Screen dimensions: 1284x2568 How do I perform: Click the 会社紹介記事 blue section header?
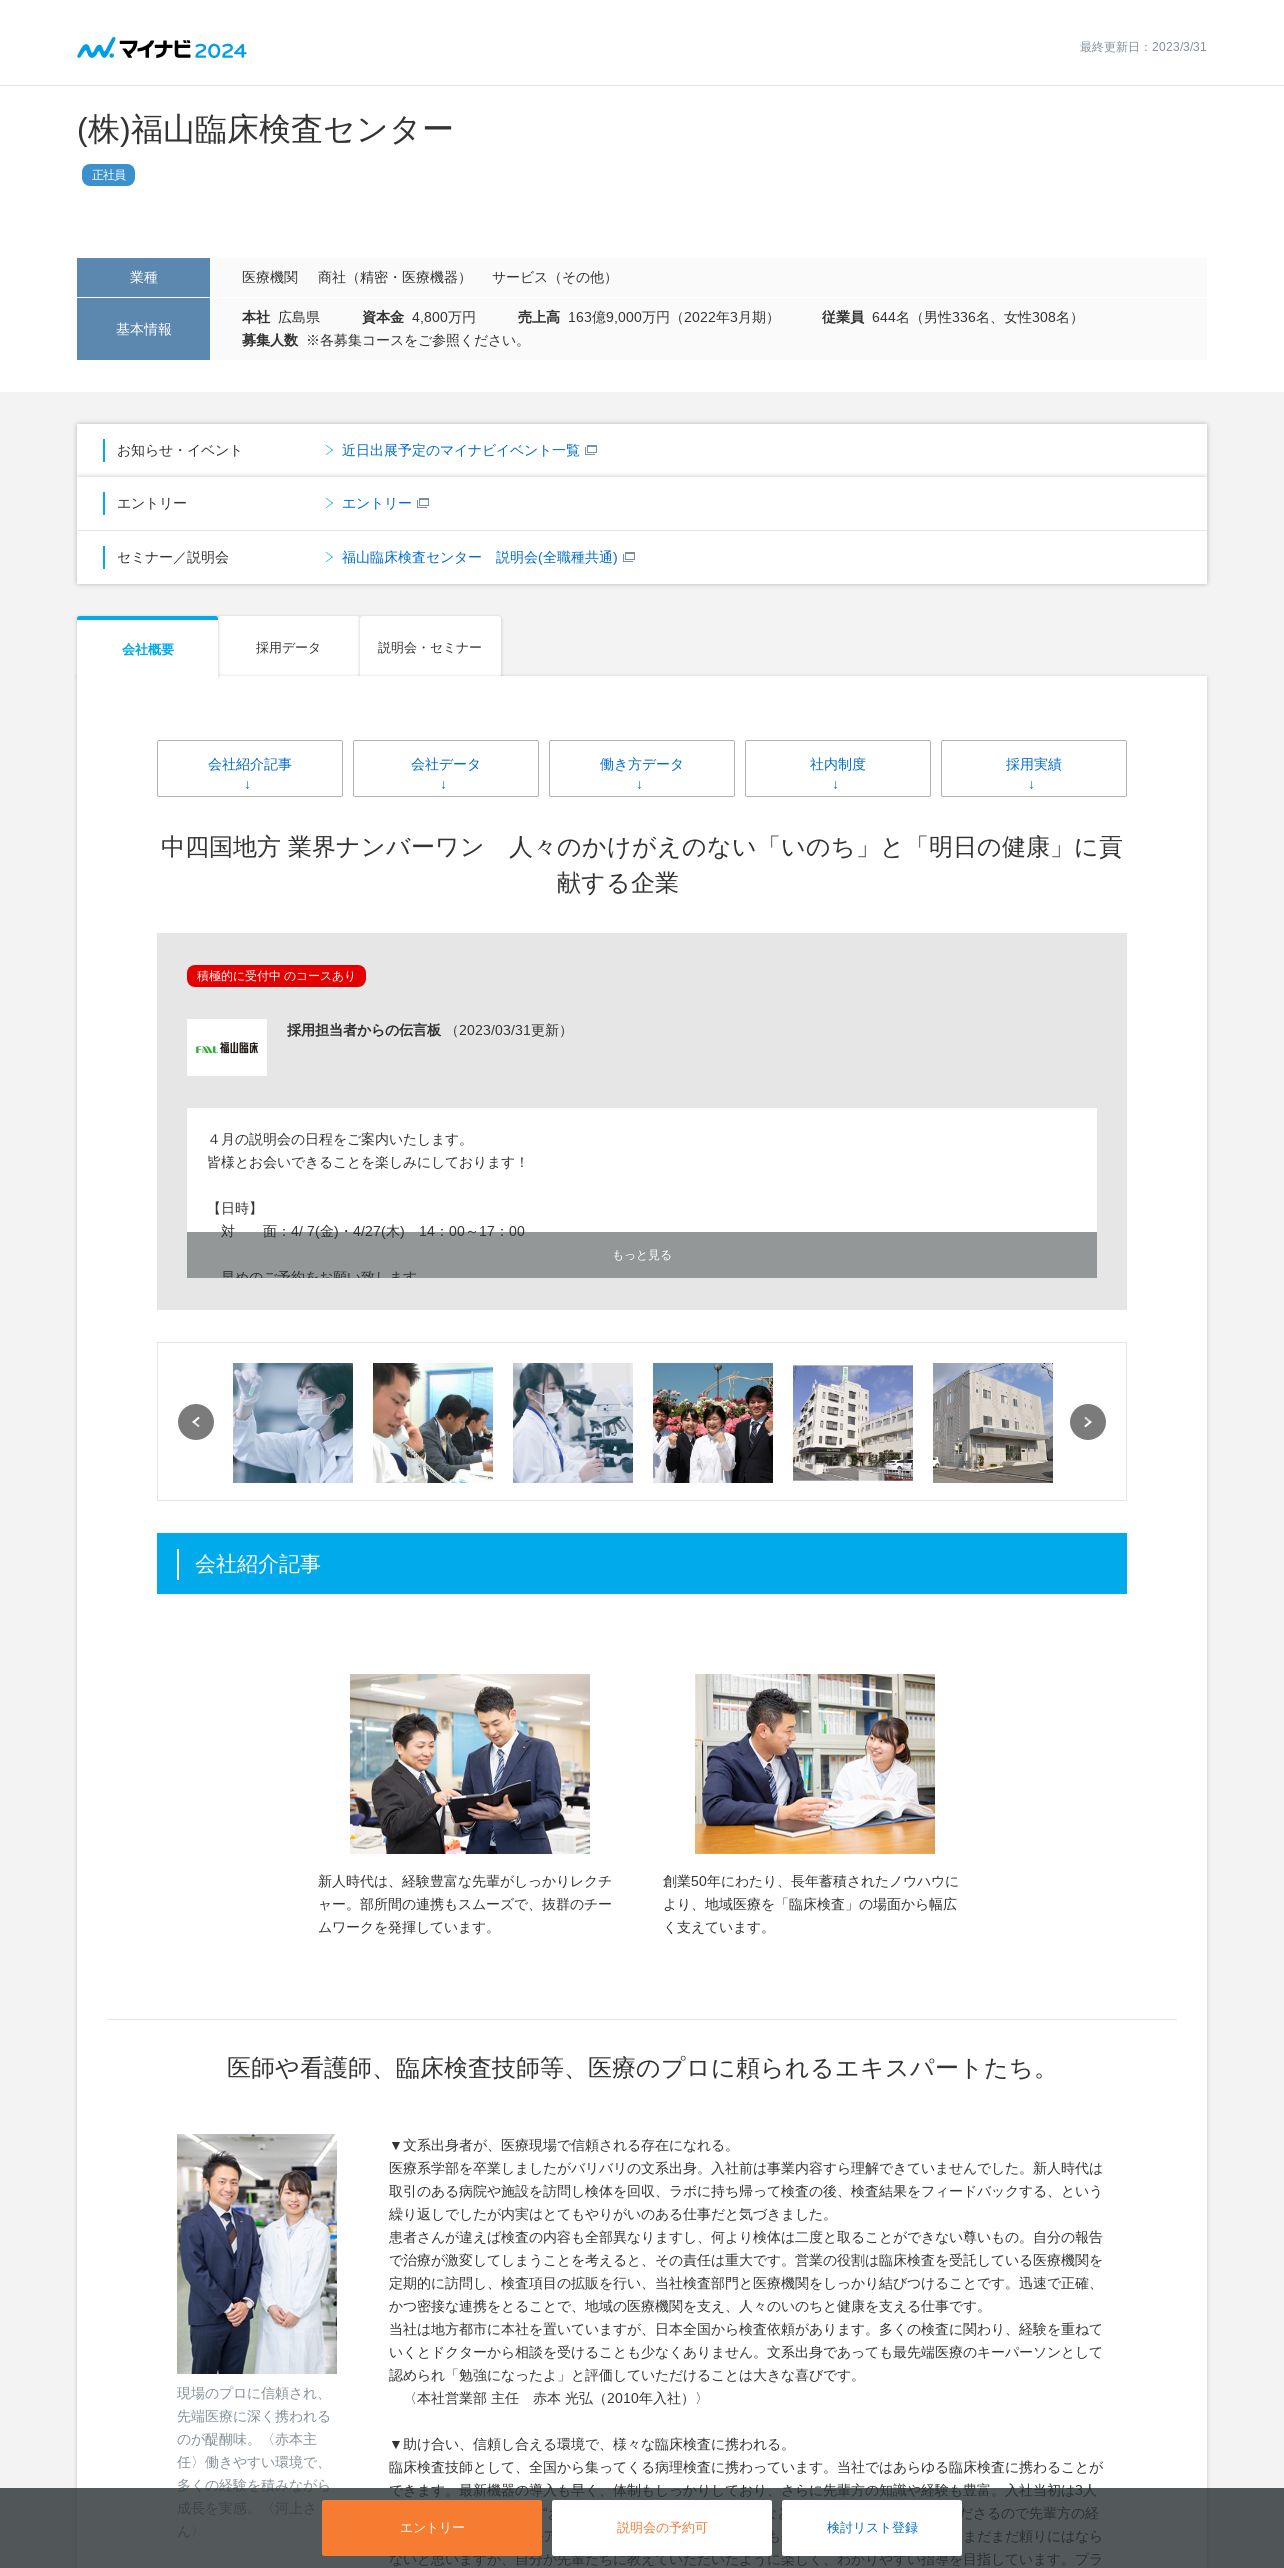point(642,1563)
